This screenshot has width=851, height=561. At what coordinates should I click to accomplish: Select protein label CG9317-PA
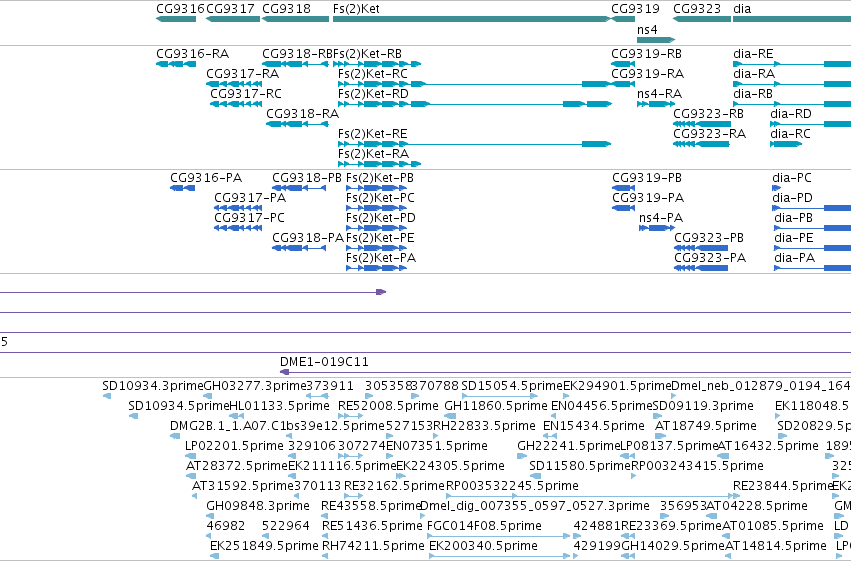coord(250,198)
